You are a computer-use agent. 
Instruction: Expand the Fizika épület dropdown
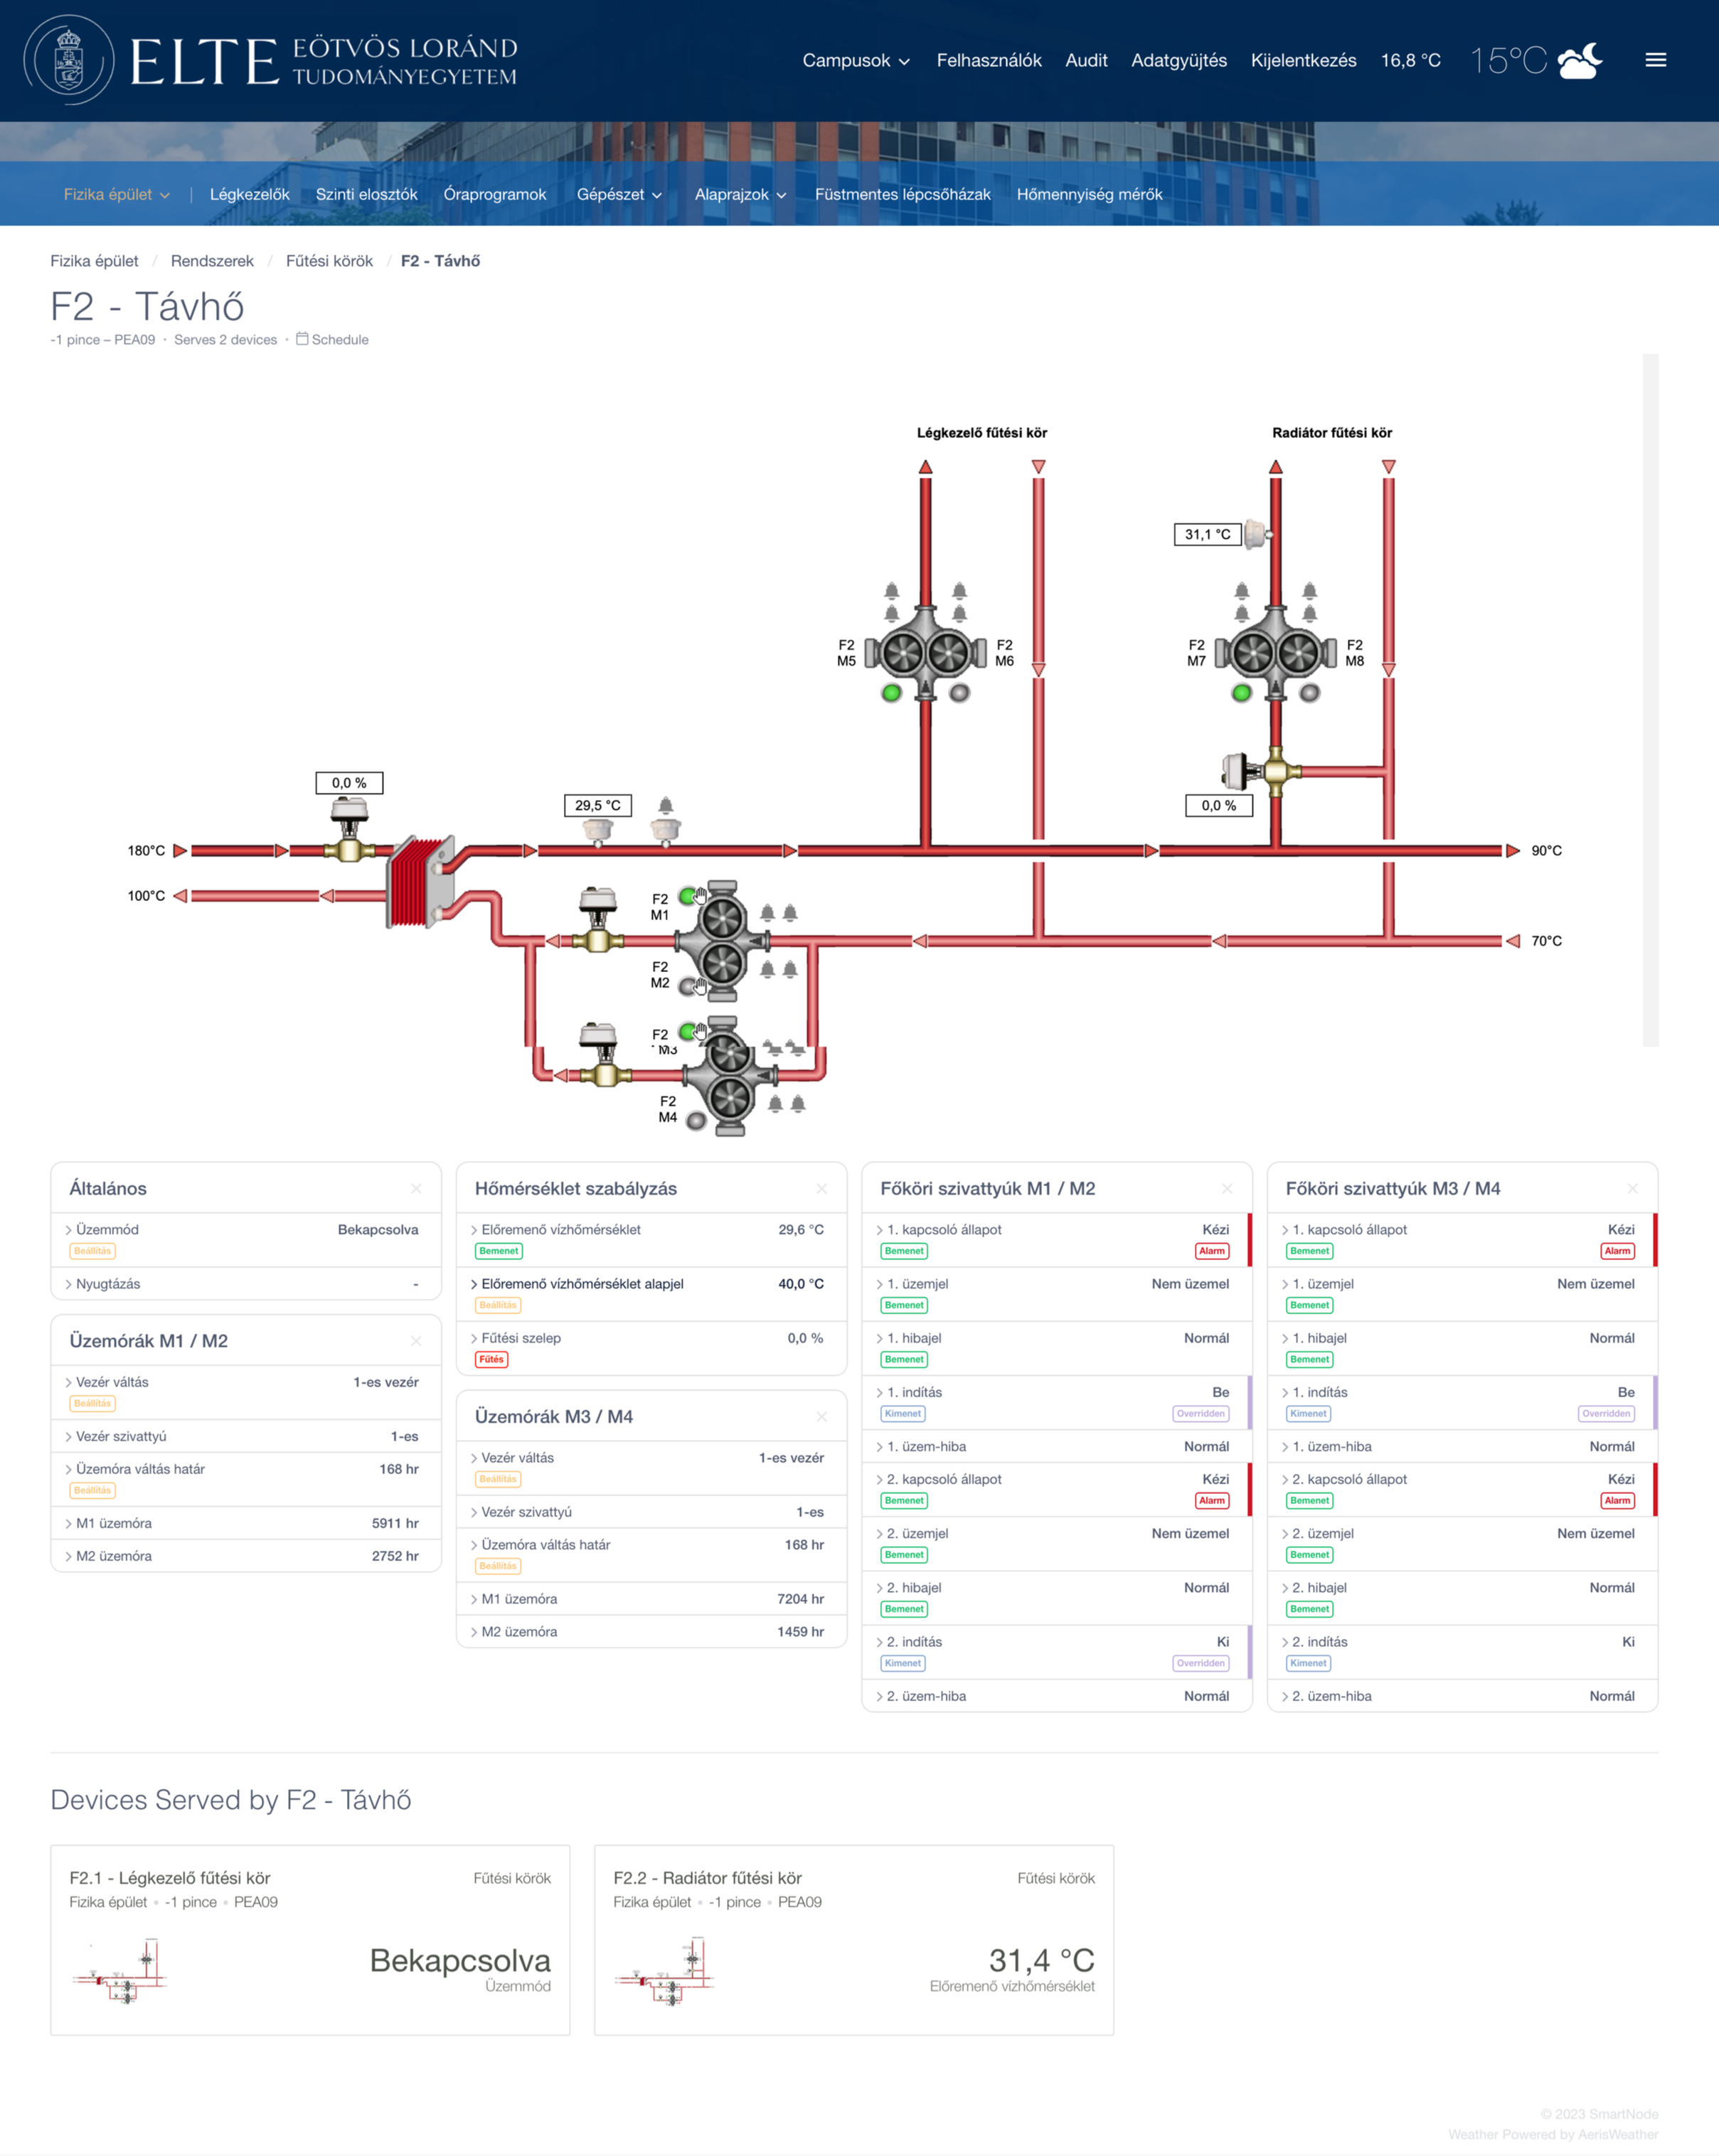[116, 194]
